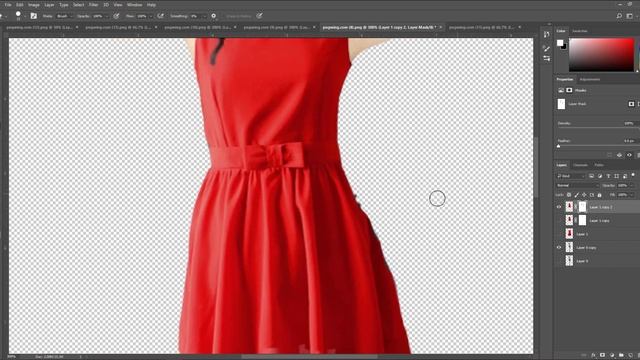
Task: Click load selection from mask icon
Action: coord(610,155)
